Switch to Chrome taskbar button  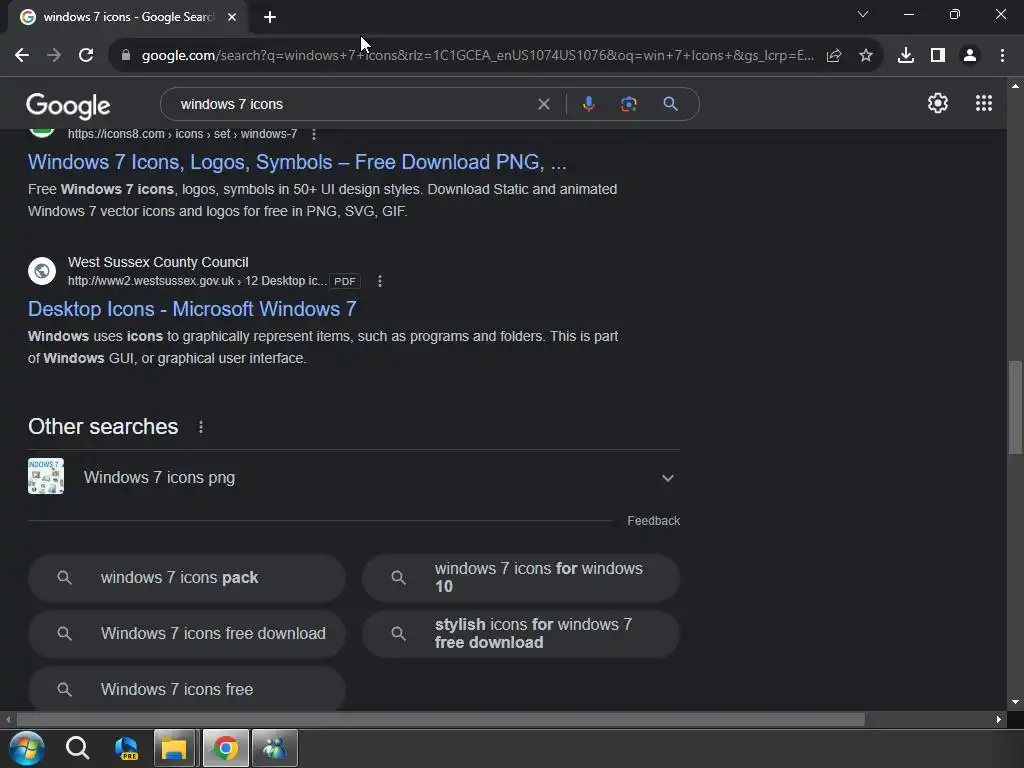point(225,748)
